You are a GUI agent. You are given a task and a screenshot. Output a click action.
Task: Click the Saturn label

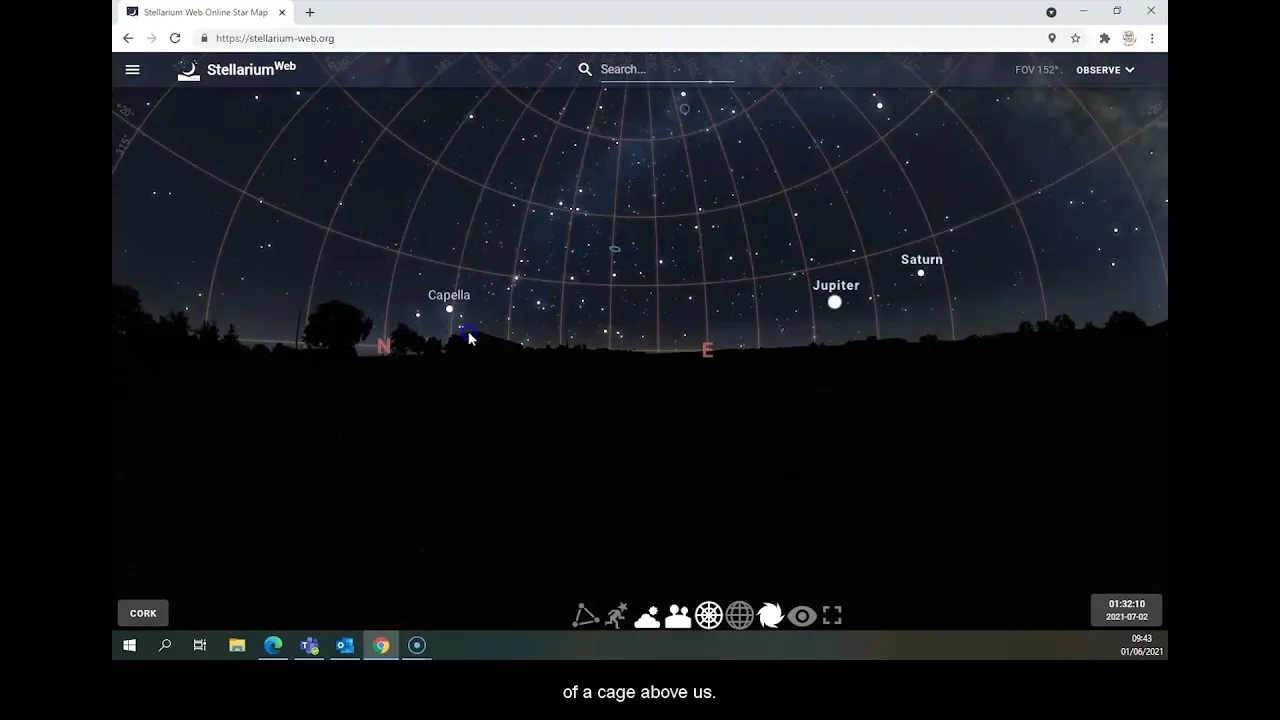point(922,259)
